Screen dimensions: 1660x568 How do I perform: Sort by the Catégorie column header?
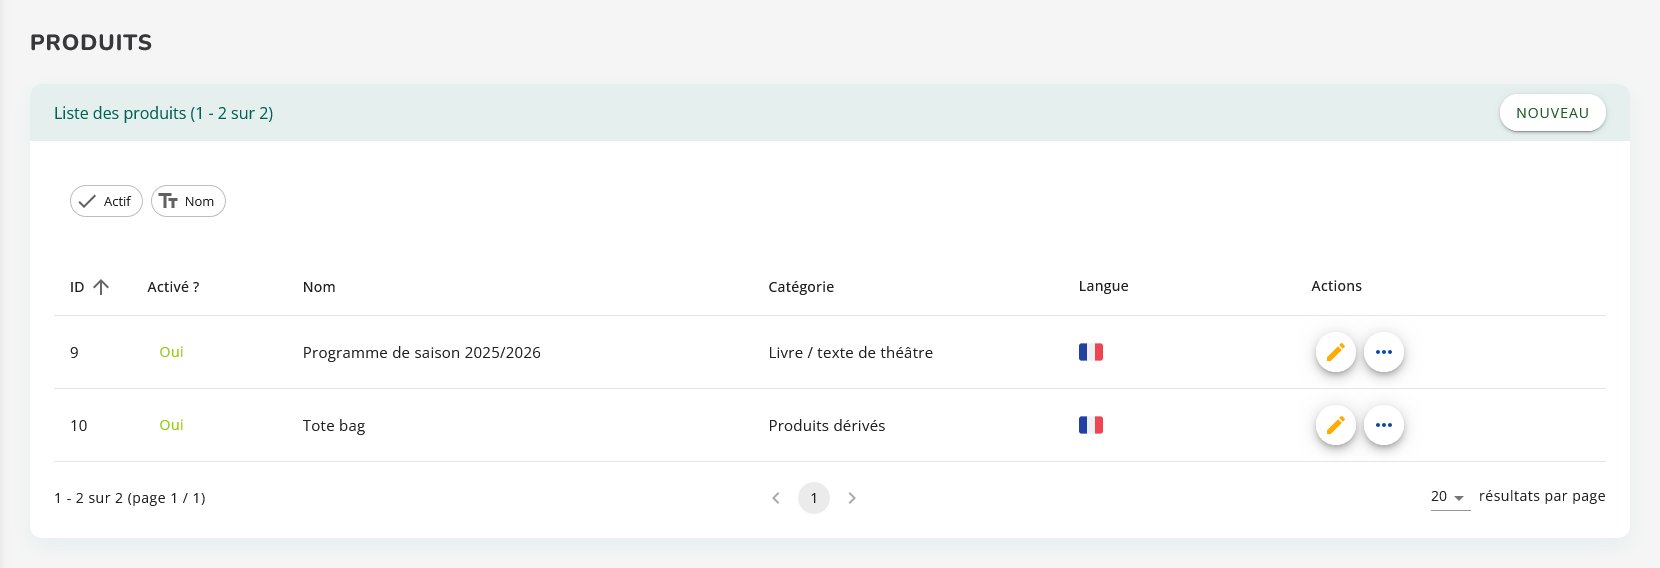pos(801,287)
